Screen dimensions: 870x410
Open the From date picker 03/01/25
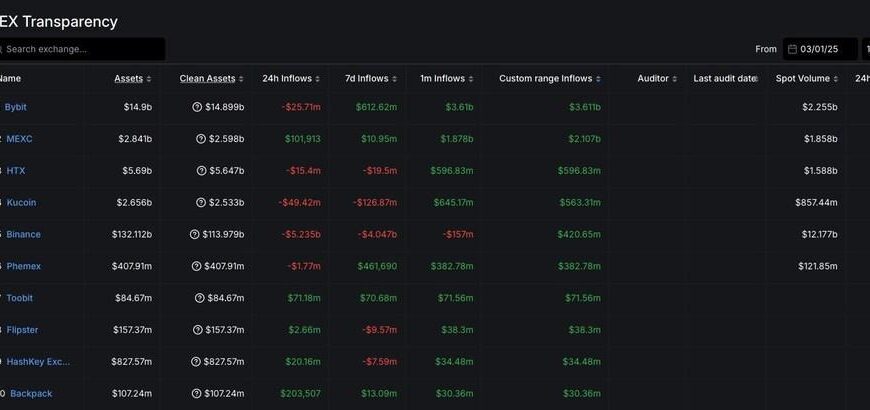point(820,49)
